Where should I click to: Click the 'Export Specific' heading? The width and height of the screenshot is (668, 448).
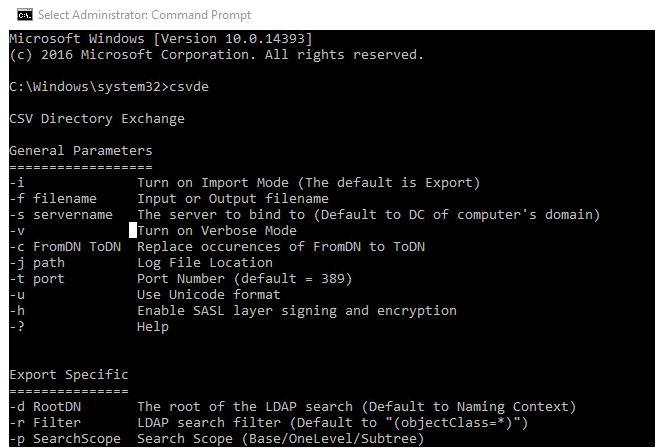click(x=69, y=374)
